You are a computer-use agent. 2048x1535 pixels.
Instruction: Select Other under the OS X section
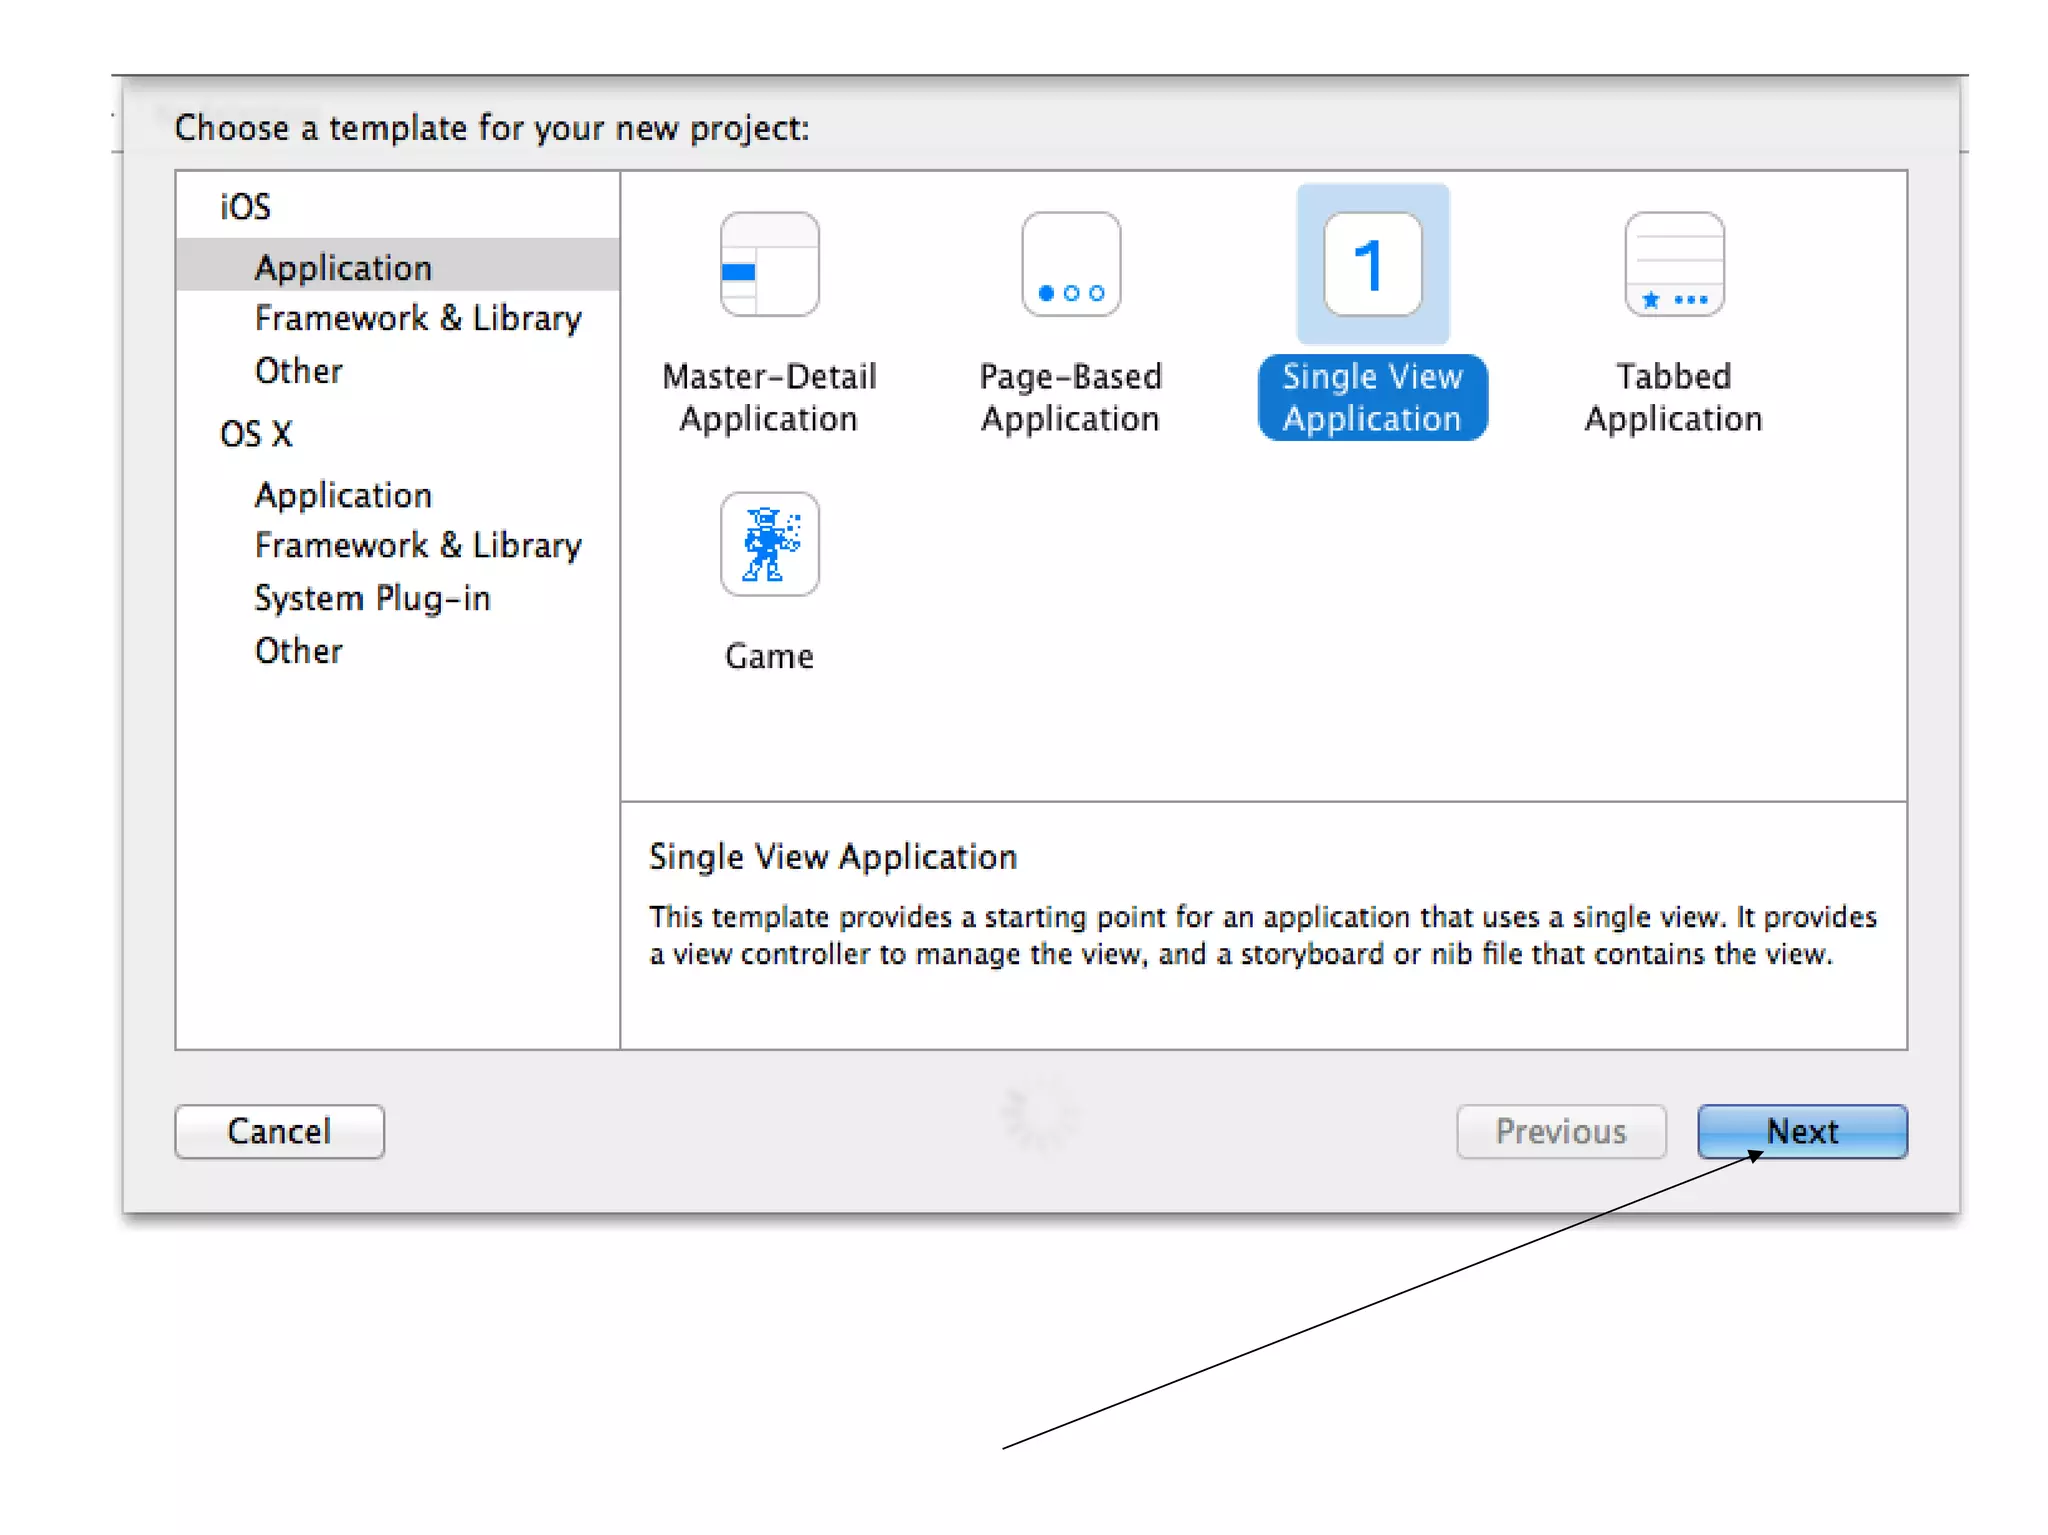(298, 651)
